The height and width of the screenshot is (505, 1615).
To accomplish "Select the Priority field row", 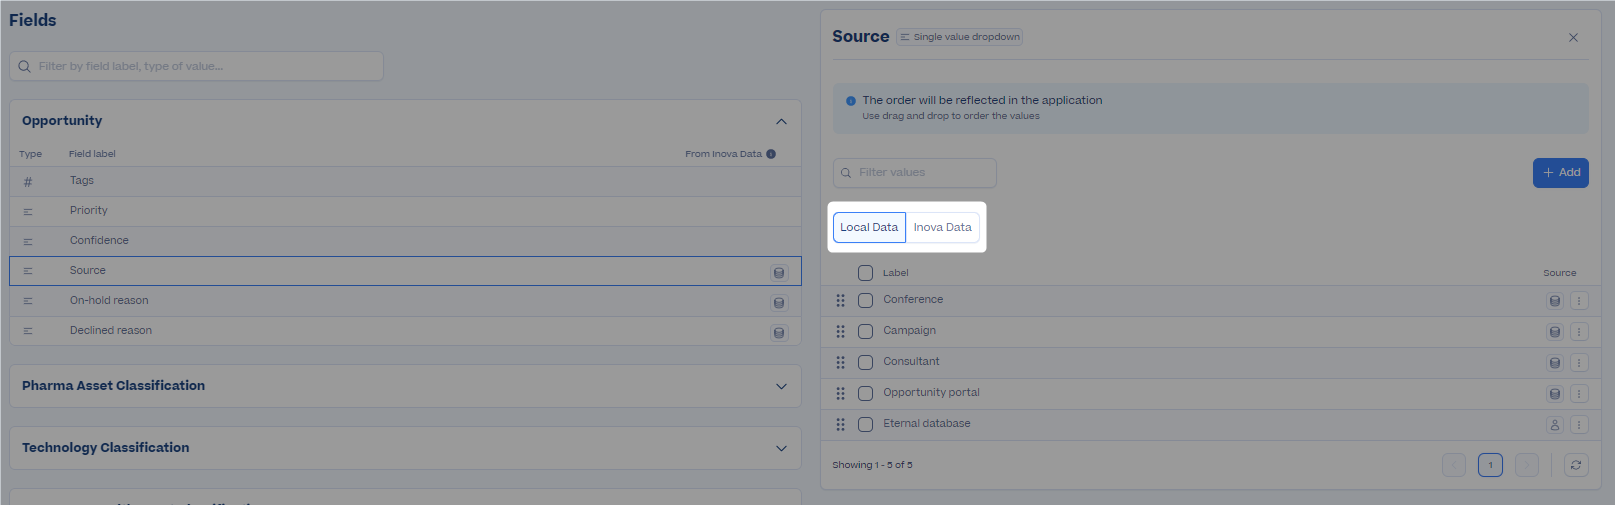I will coord(405,212).
